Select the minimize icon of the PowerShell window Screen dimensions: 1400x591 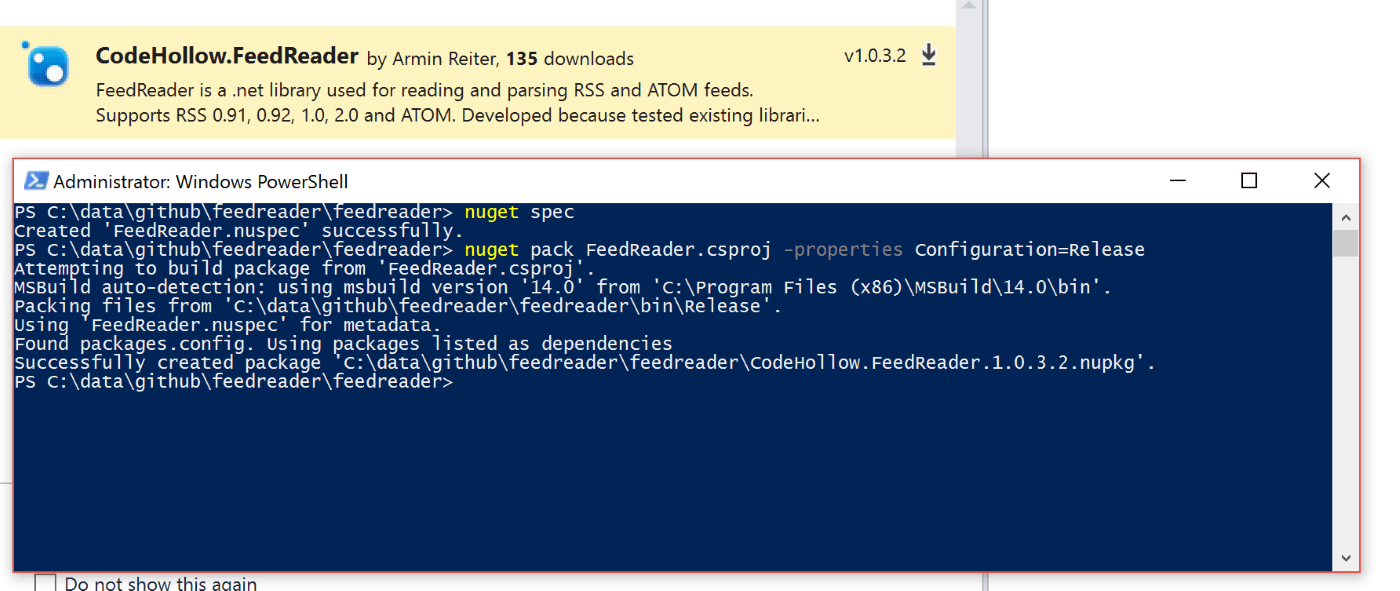tap(1177, 181)
